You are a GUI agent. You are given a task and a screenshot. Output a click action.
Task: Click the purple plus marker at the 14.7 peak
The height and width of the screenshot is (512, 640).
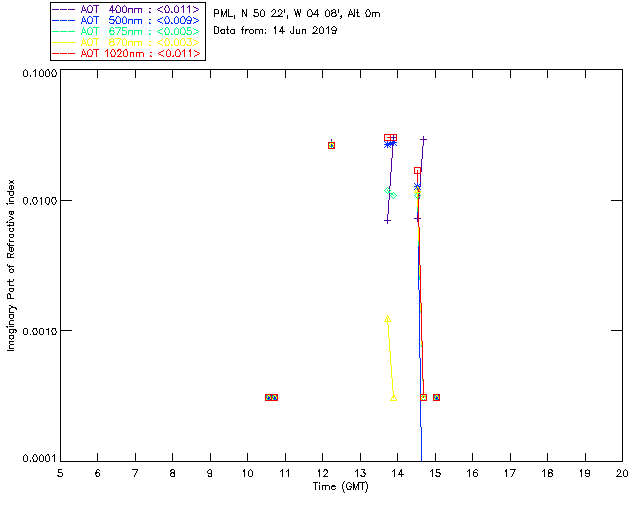point(423,140)
